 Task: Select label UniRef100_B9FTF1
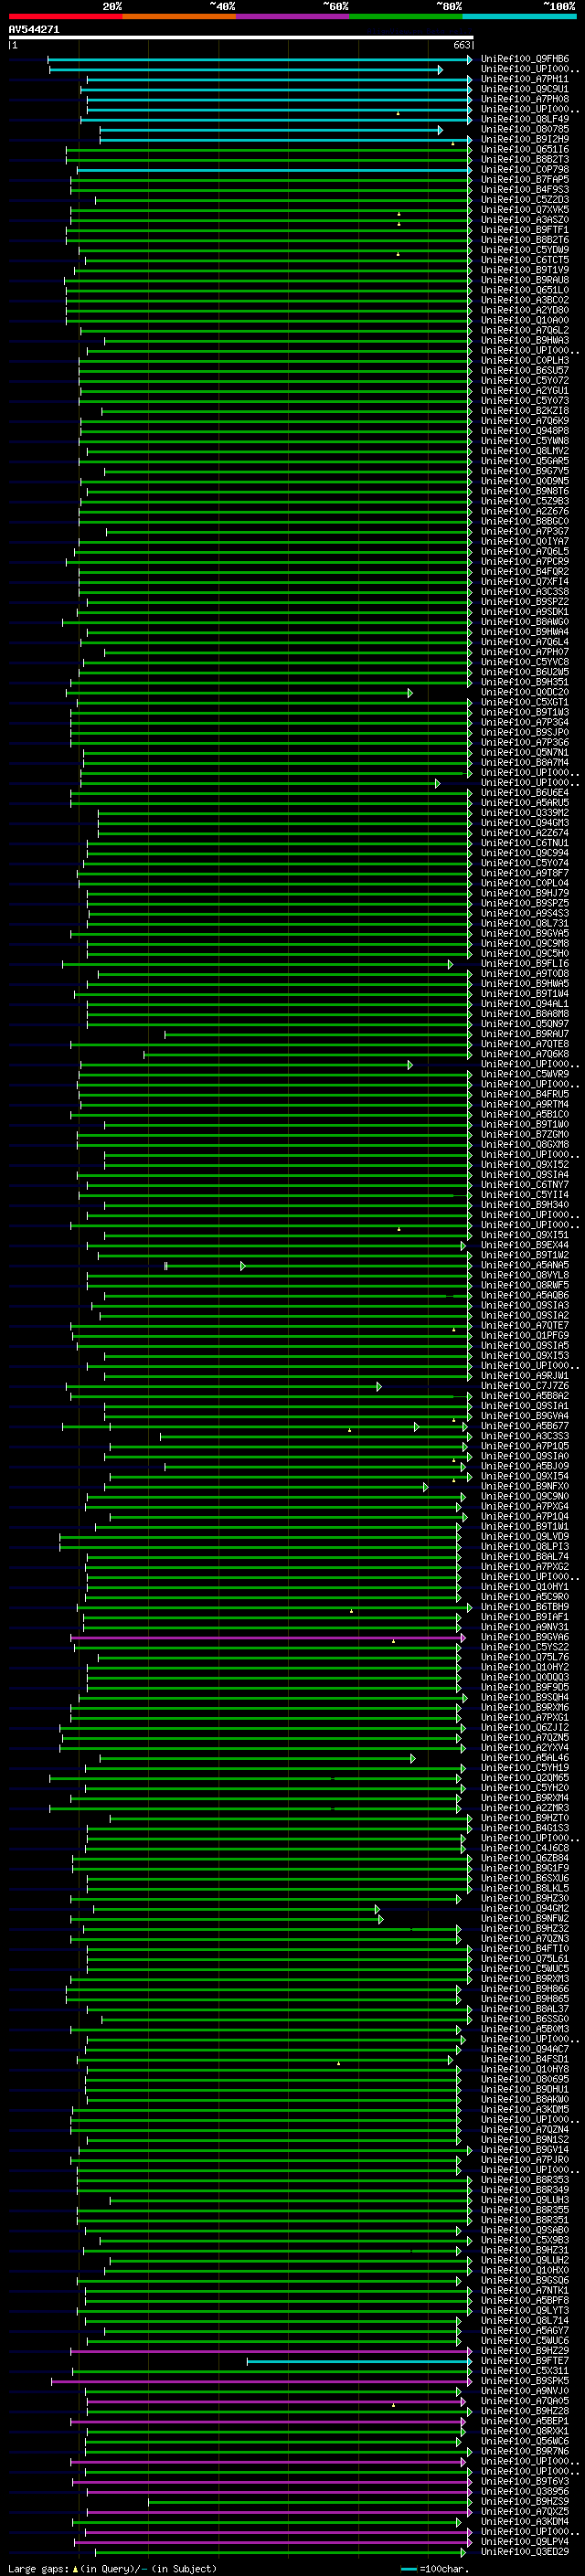(525, 230)
